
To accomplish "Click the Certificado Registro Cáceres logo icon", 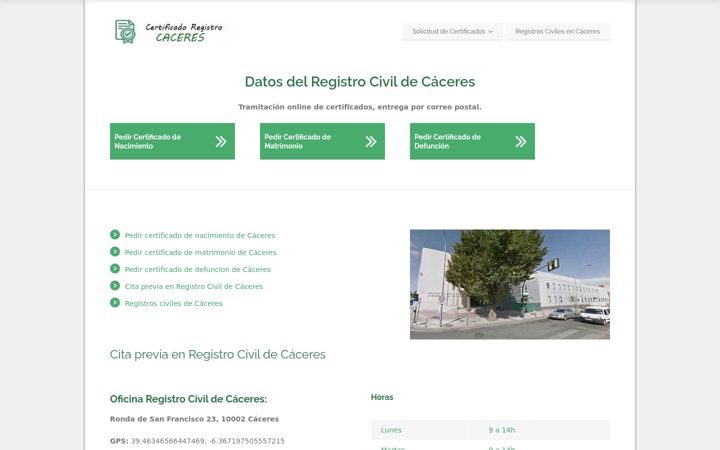I will click(125, 31).
